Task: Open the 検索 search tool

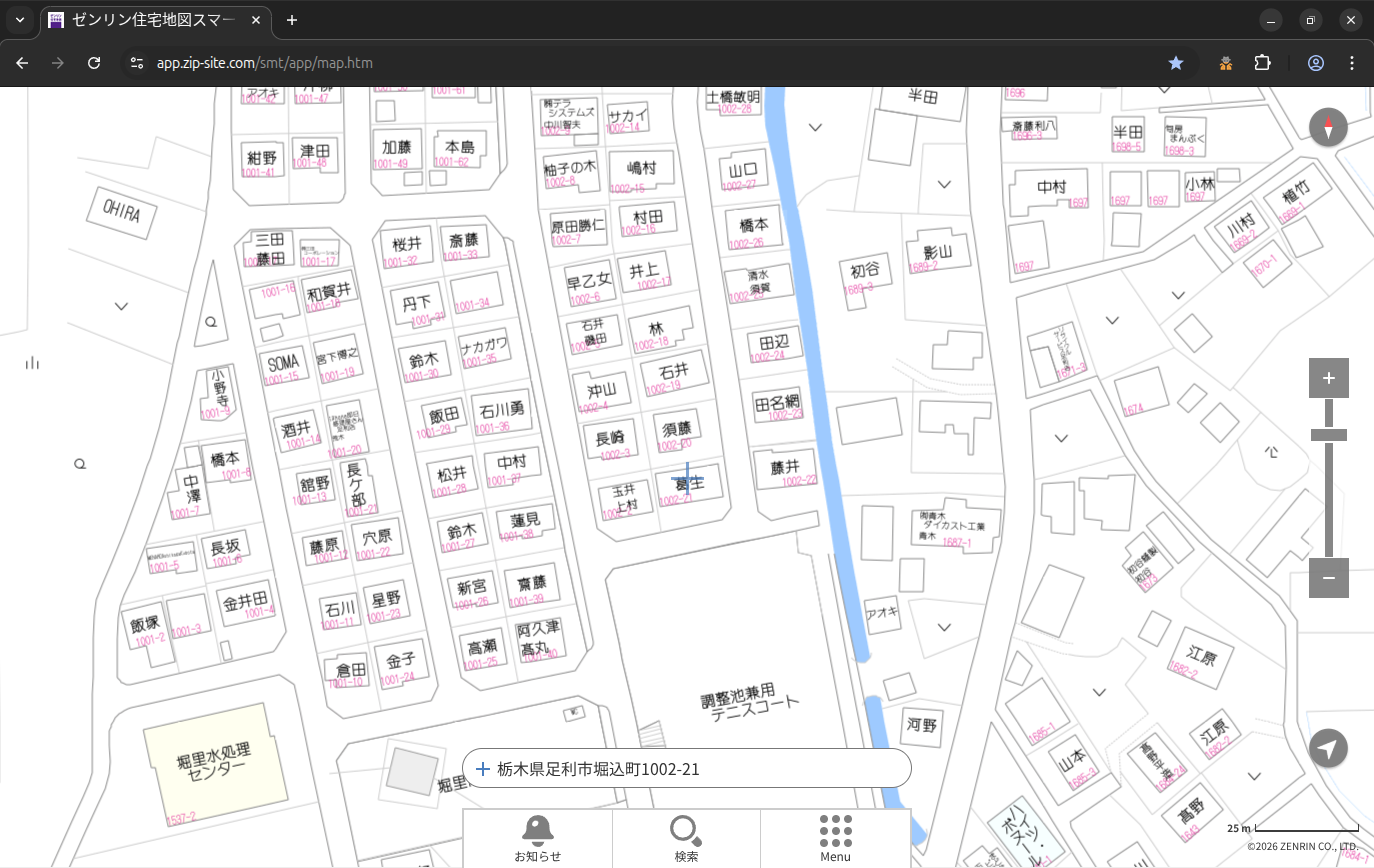Action: click(686, 838)
